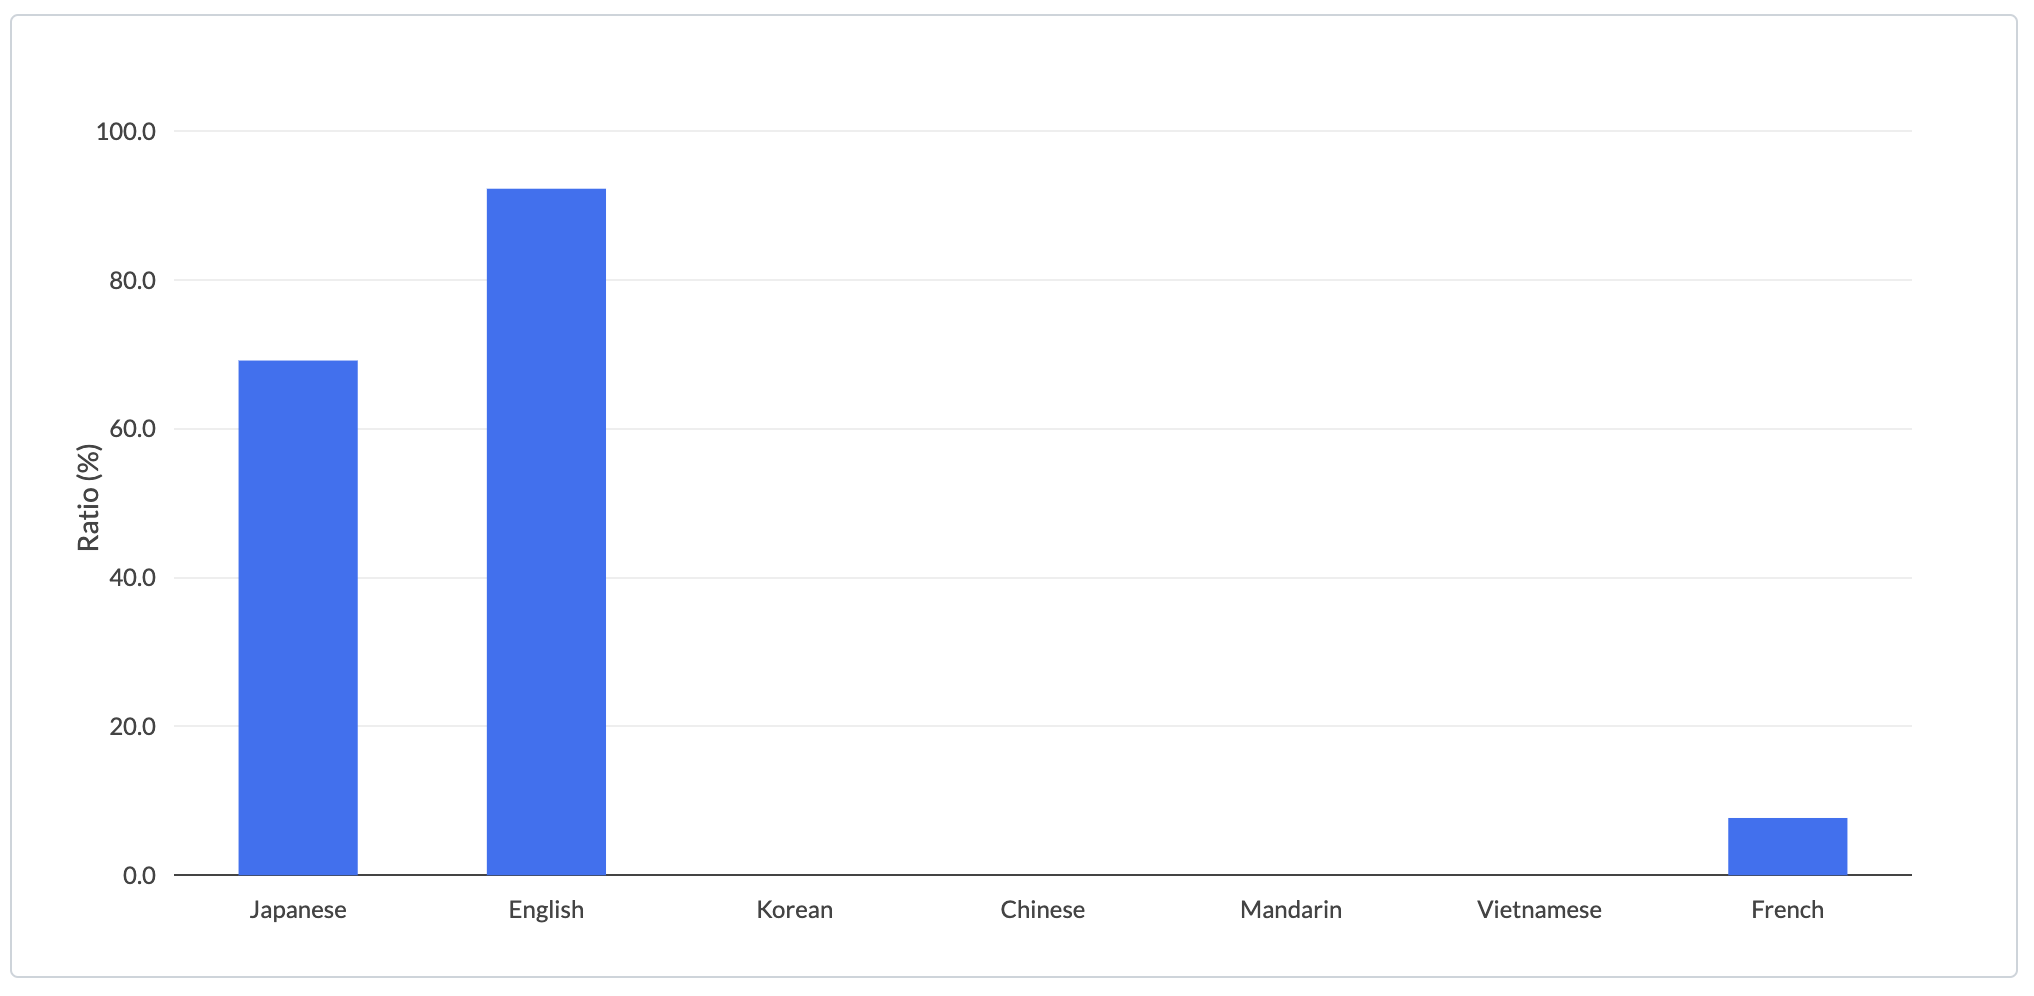Select the Chinese axis label

tap(1043, 910)
